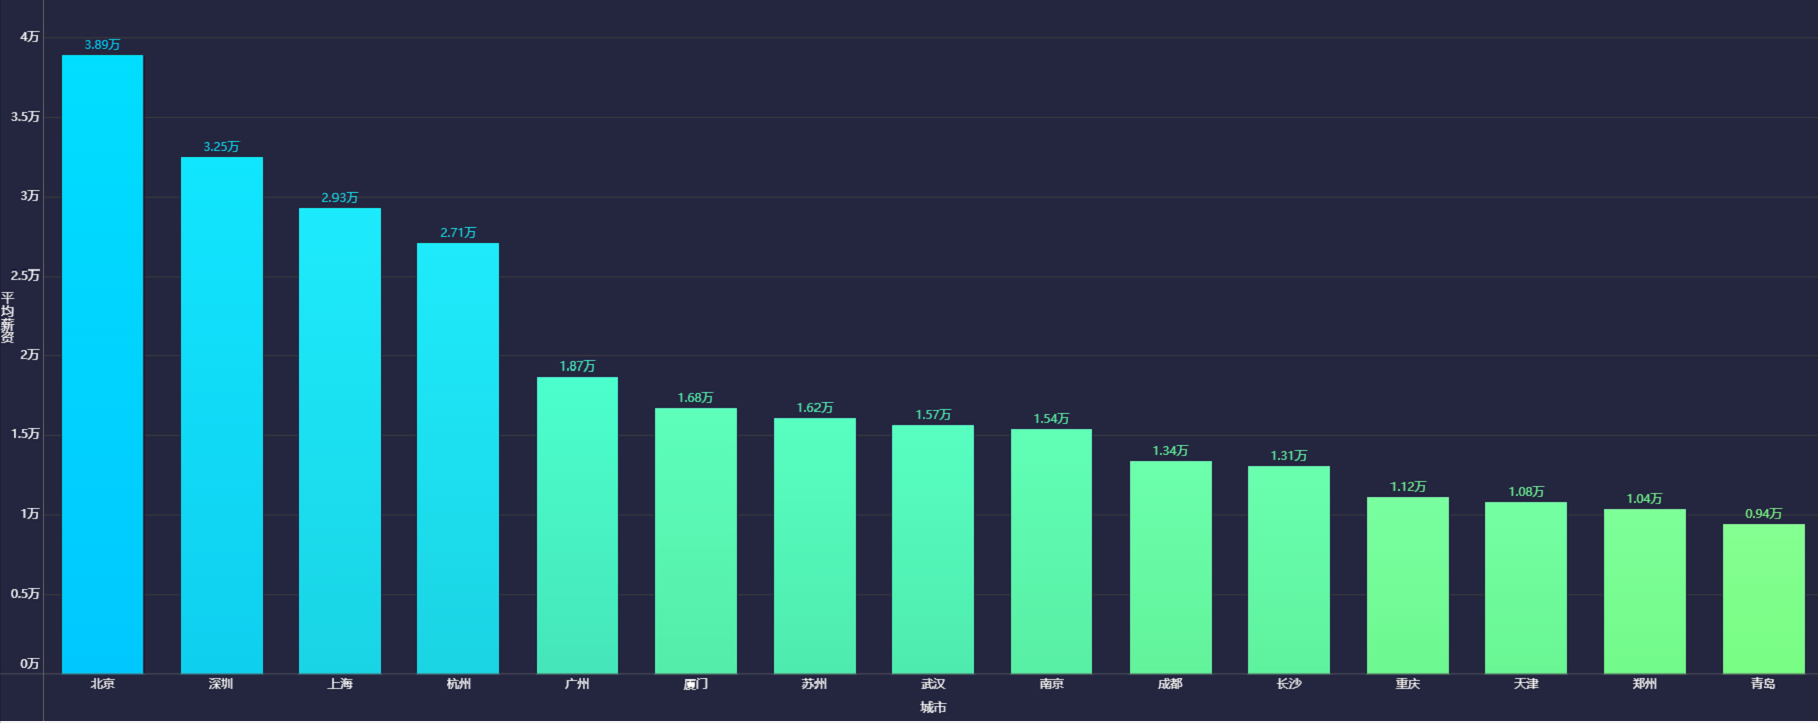
Task: Click the 北京 x-axis category label
Action: point(102,684)
